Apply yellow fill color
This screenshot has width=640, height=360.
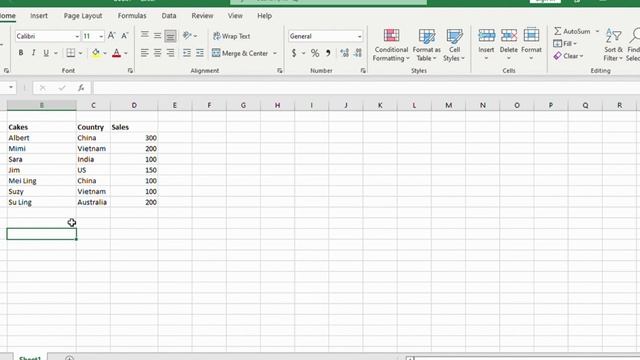point(96,53)
